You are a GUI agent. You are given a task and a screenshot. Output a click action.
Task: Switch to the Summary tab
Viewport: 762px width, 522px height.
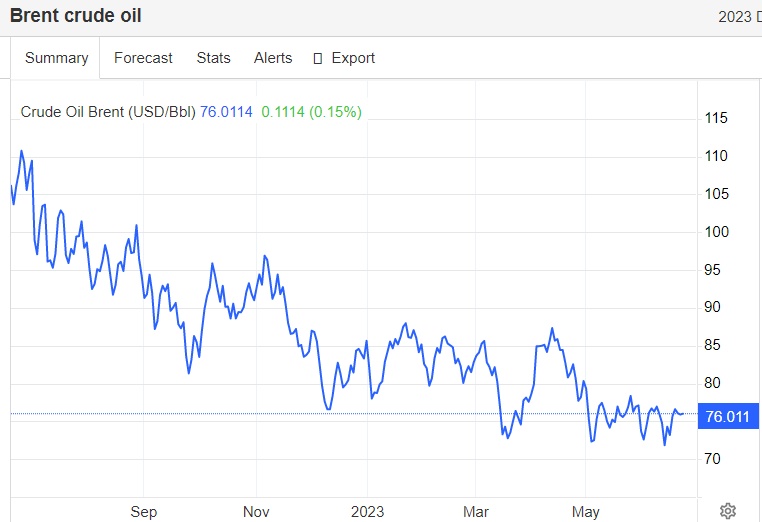pos(56,58)
